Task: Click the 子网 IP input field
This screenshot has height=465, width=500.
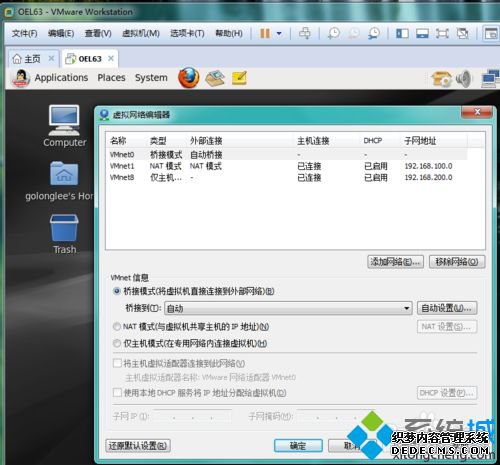Action: point(193,416)
